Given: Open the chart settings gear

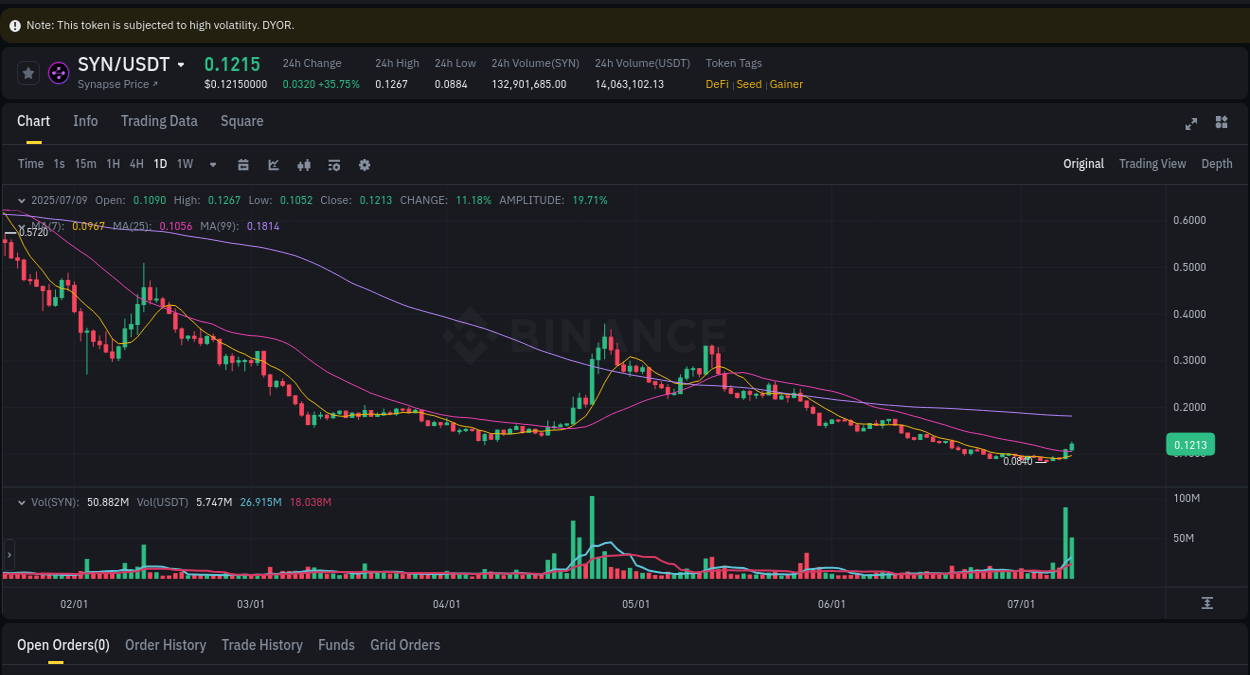Looking at the screenshot, I should pyautogui.click(x=364, y=164).
